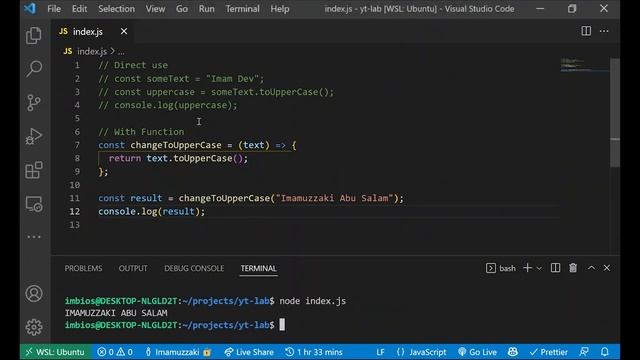
Task: Close the index.js editor tab
Action: 124,31
